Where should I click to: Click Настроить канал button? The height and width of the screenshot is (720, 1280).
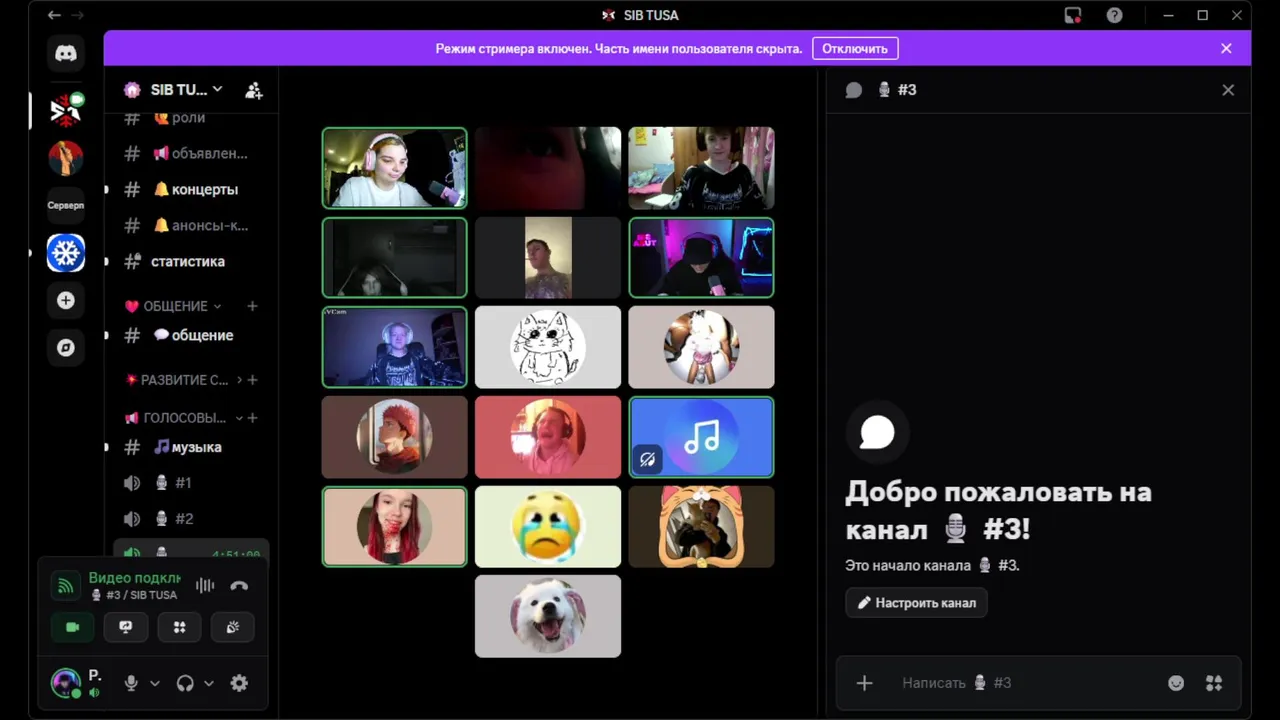pyautogui.click(x=916, y=603)
